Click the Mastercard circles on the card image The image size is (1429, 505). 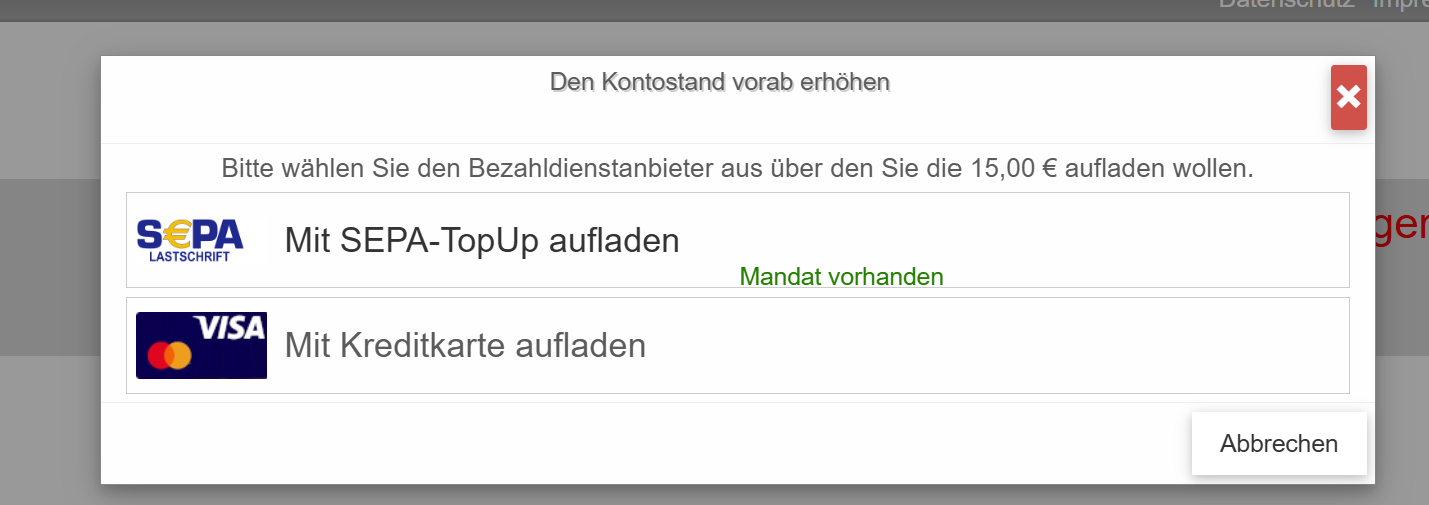click(169, 355)
